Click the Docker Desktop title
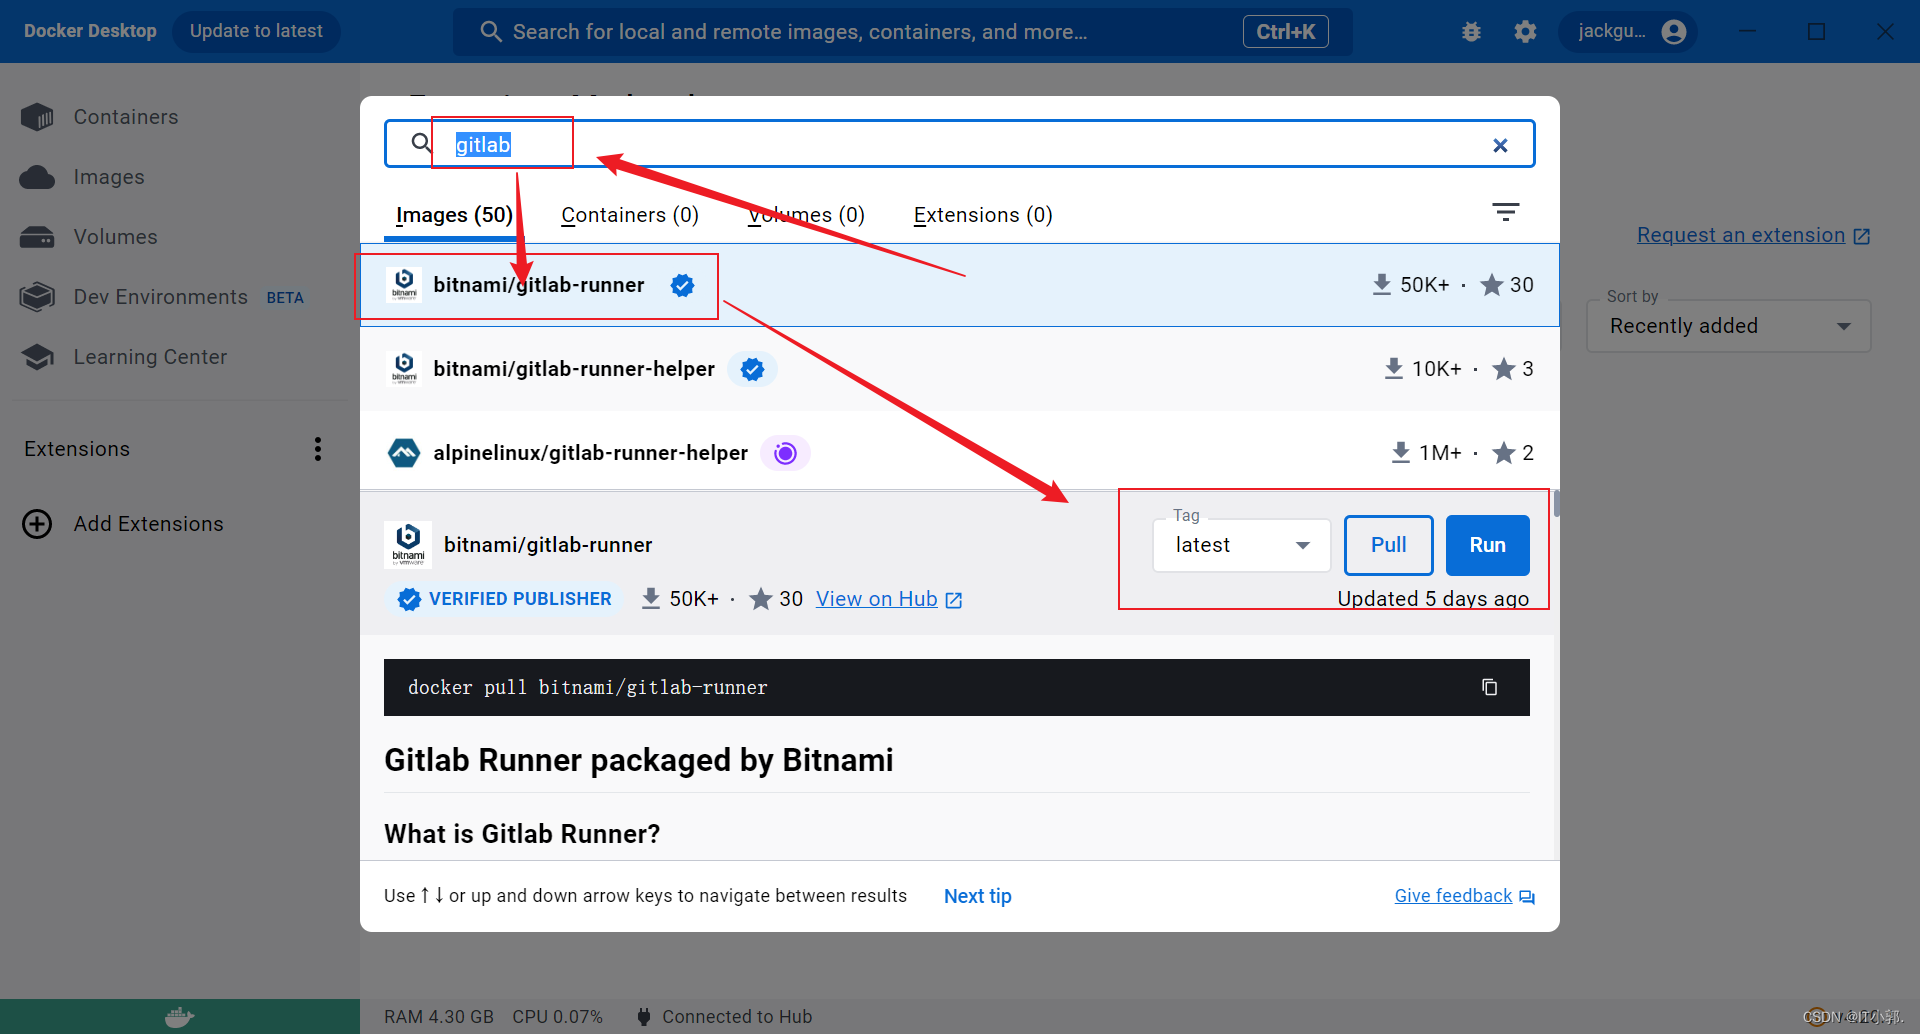 pyautogui.click(x=90, y=31)
